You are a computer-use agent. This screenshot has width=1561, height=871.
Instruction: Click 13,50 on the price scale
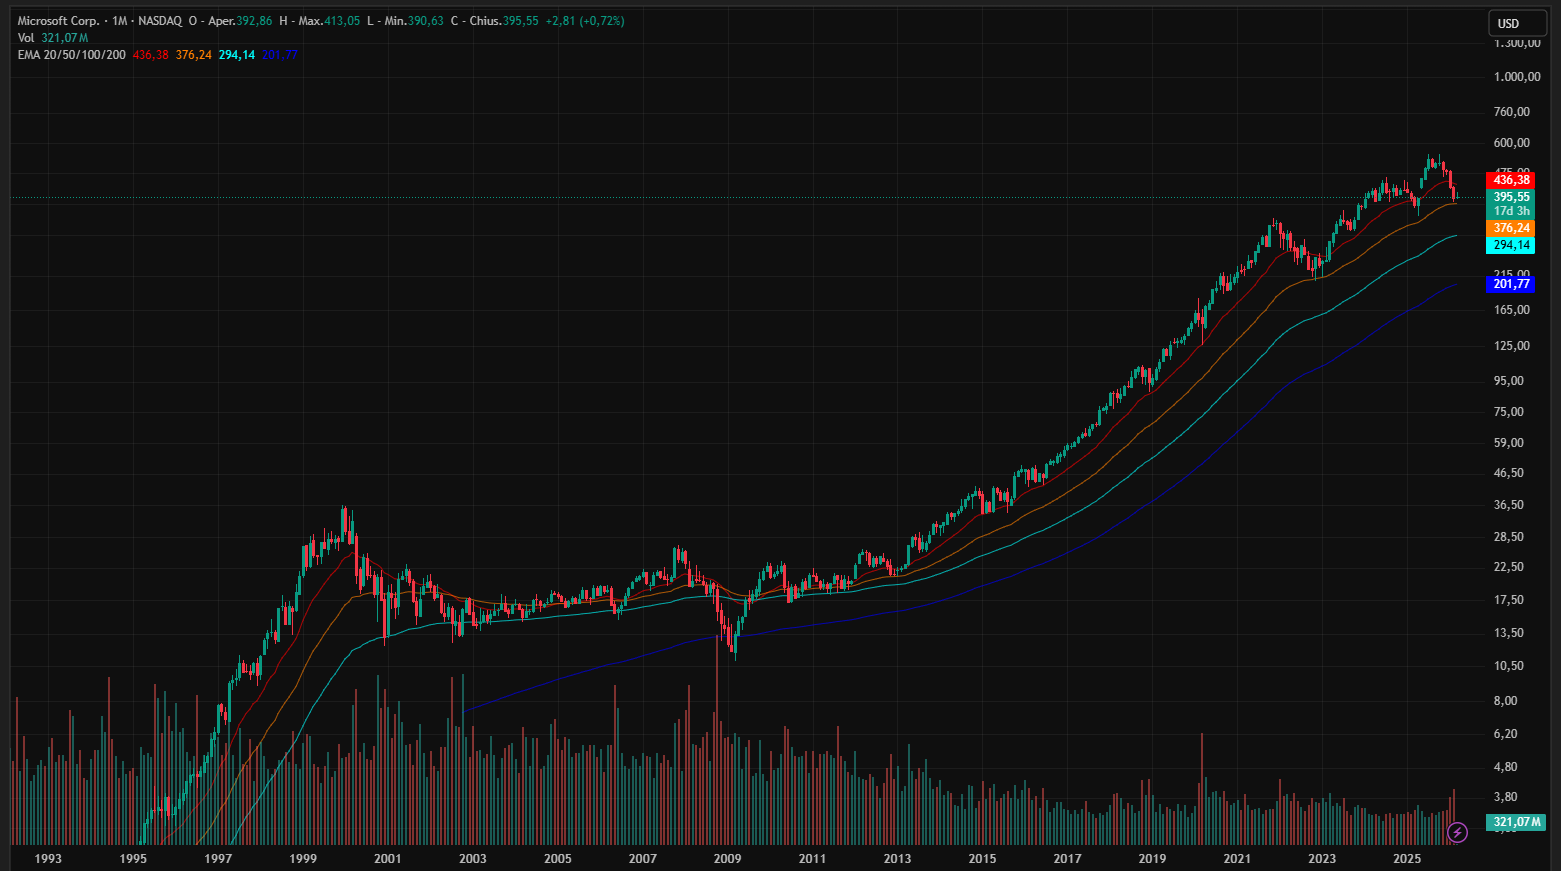click(1509, 633)
